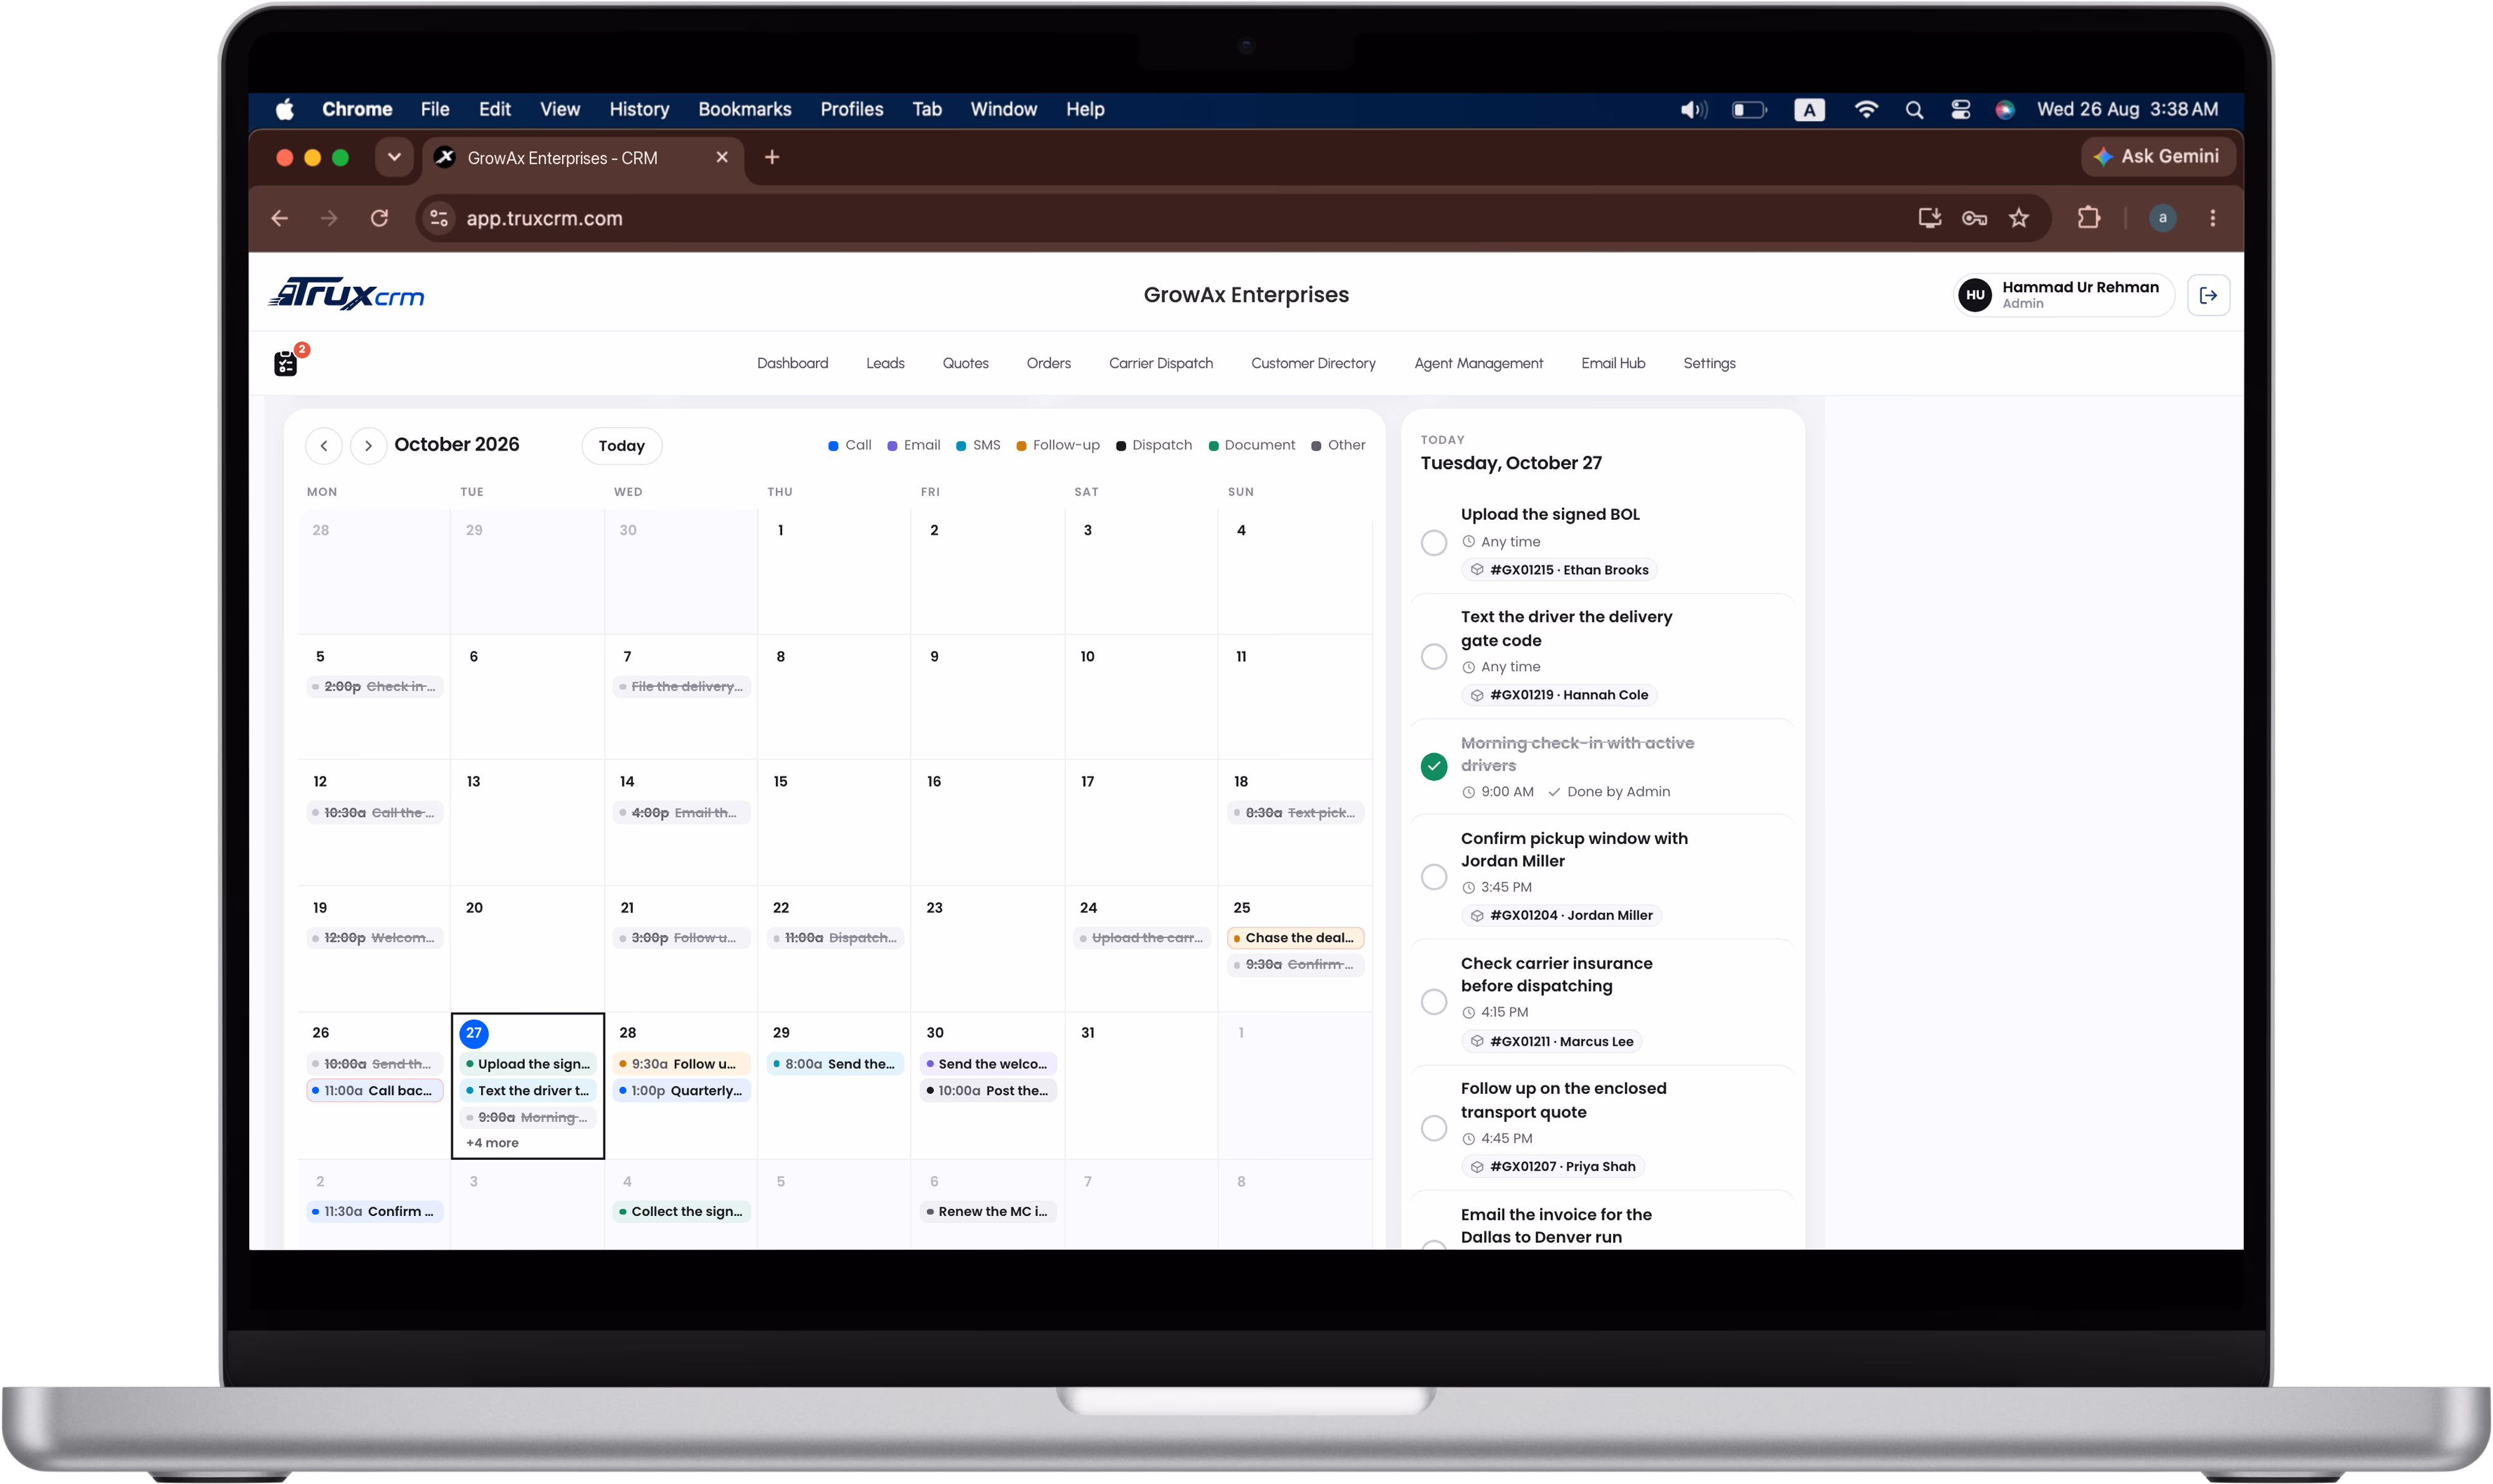Viewport: 2493px width, 1484px height.
Task: Open the Bookmarks menu in the menu bar
Action: click(x=744, y=109)
